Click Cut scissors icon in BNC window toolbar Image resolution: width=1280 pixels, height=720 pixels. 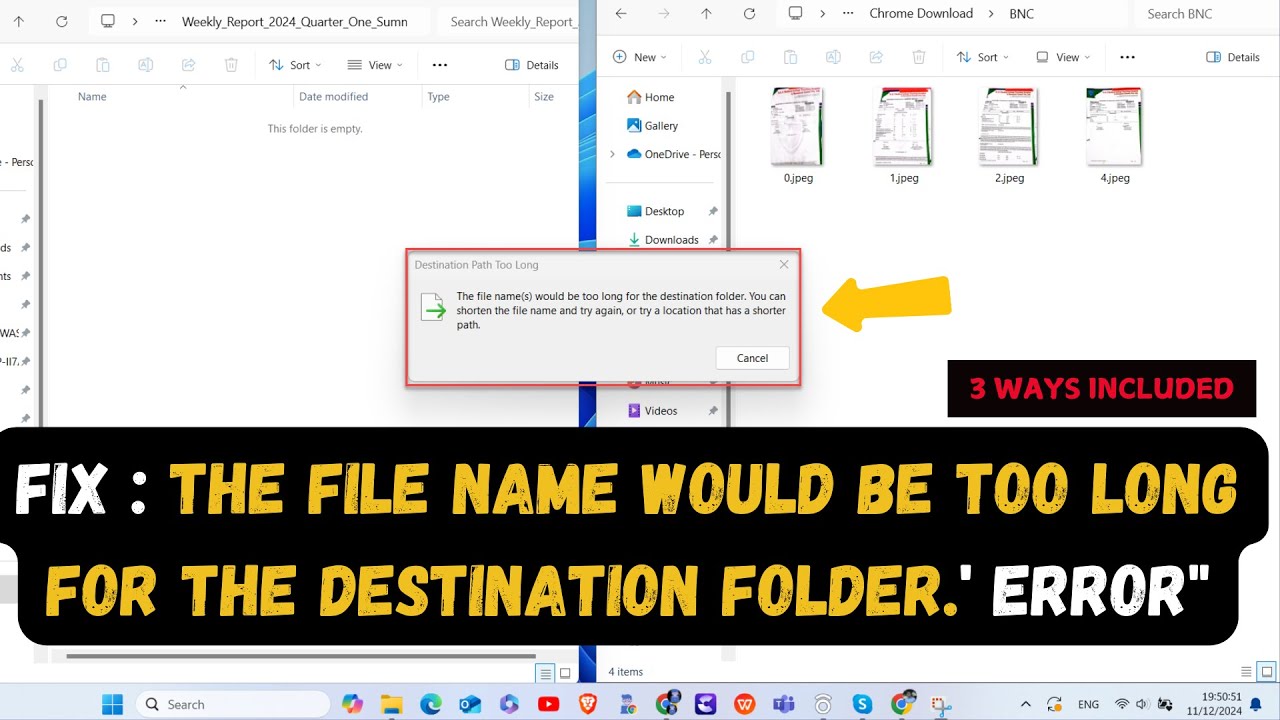pyautogui.click(x=704, y=57)
